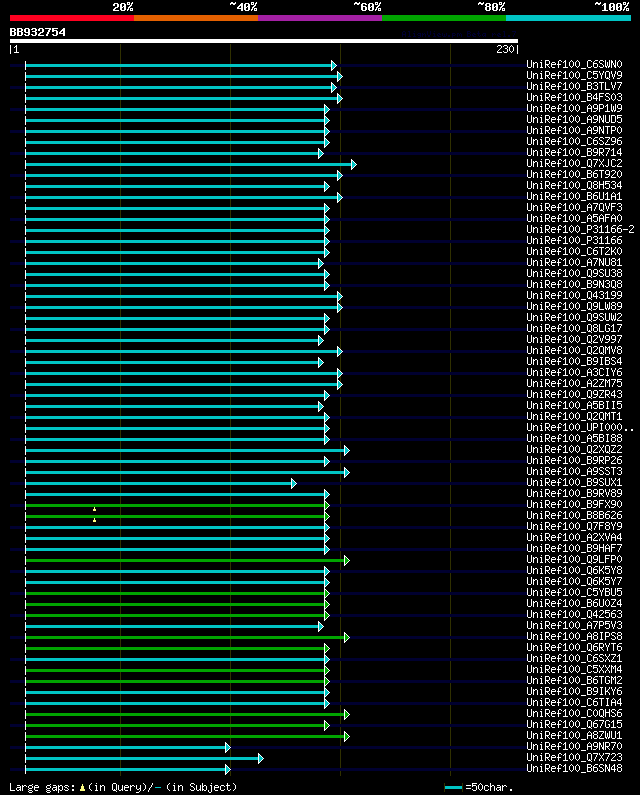Select the UniRef100_Q9SUW2 entry

tap(574, 317)
